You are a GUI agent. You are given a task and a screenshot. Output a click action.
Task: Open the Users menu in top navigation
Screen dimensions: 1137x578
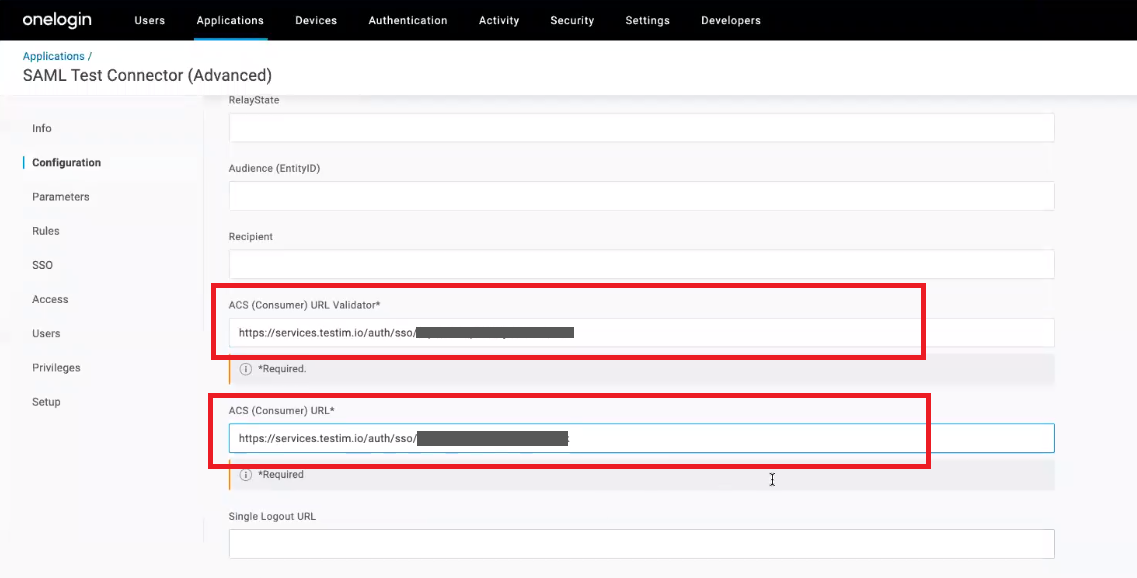click(x=149, y=20)
